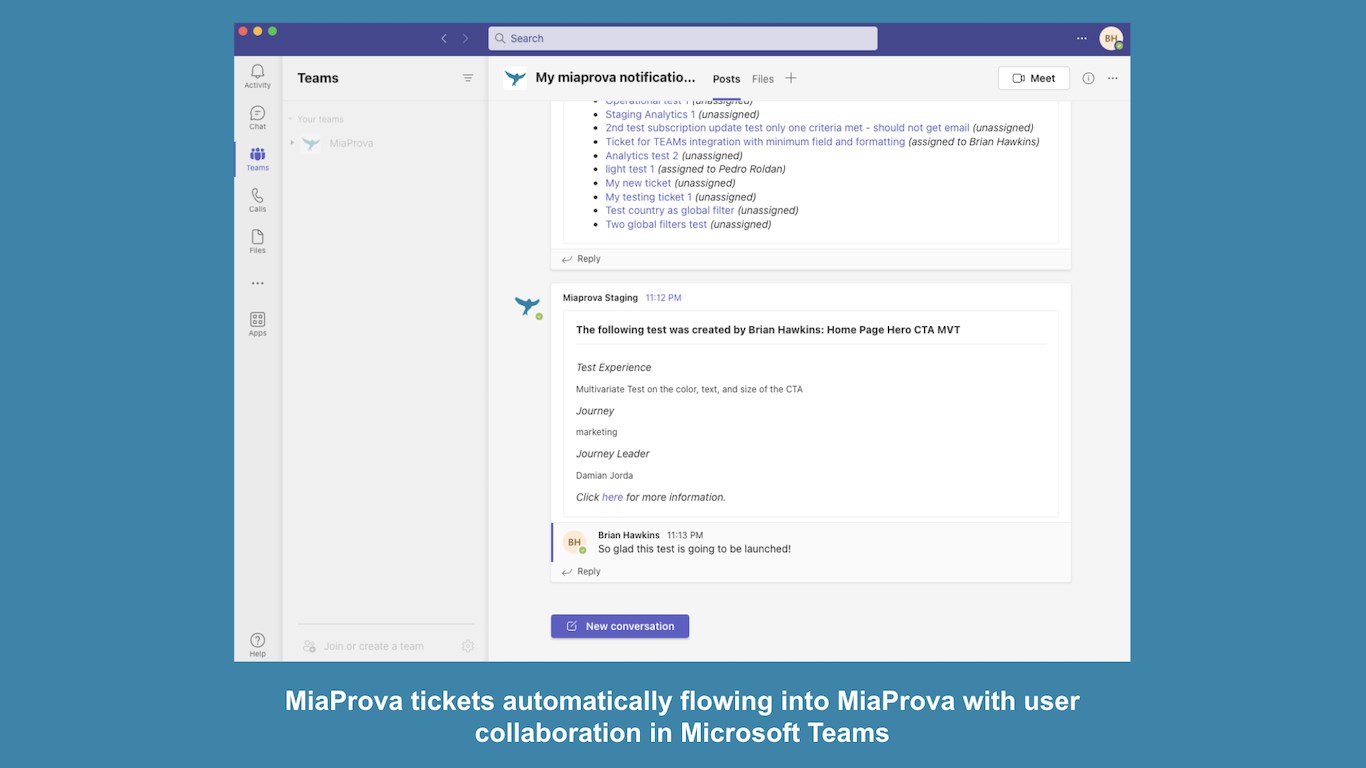Viewport: 1366px width, 768px height.
Task: Reply to the ticket list message
Action: 581,259
